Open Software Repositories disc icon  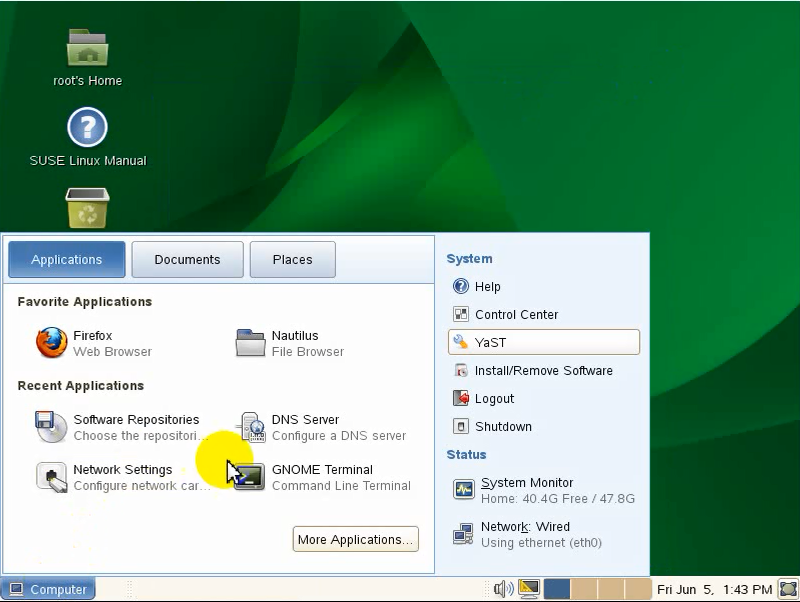click(x=51, y=427)
